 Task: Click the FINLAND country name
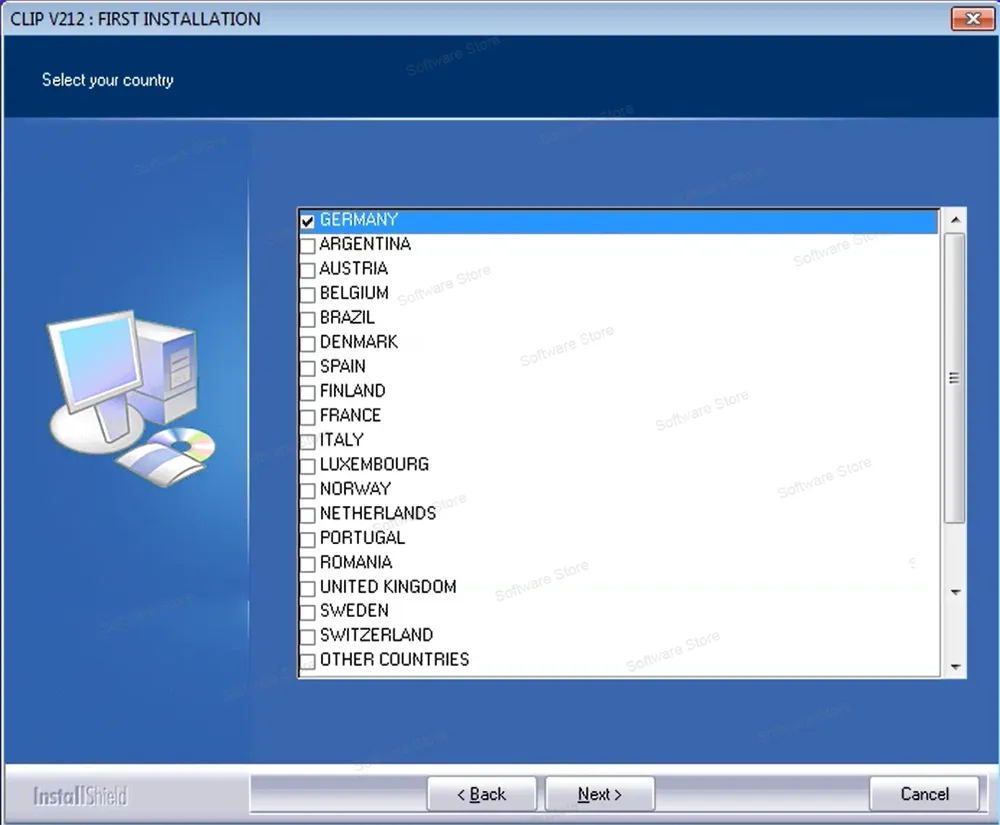353,391
